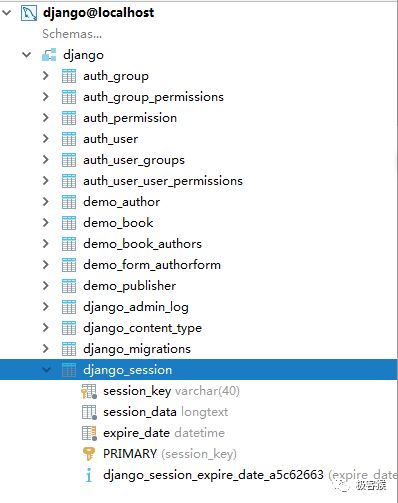Click the demo_publisher table icon
398x503 pixels.
(69, 286)
